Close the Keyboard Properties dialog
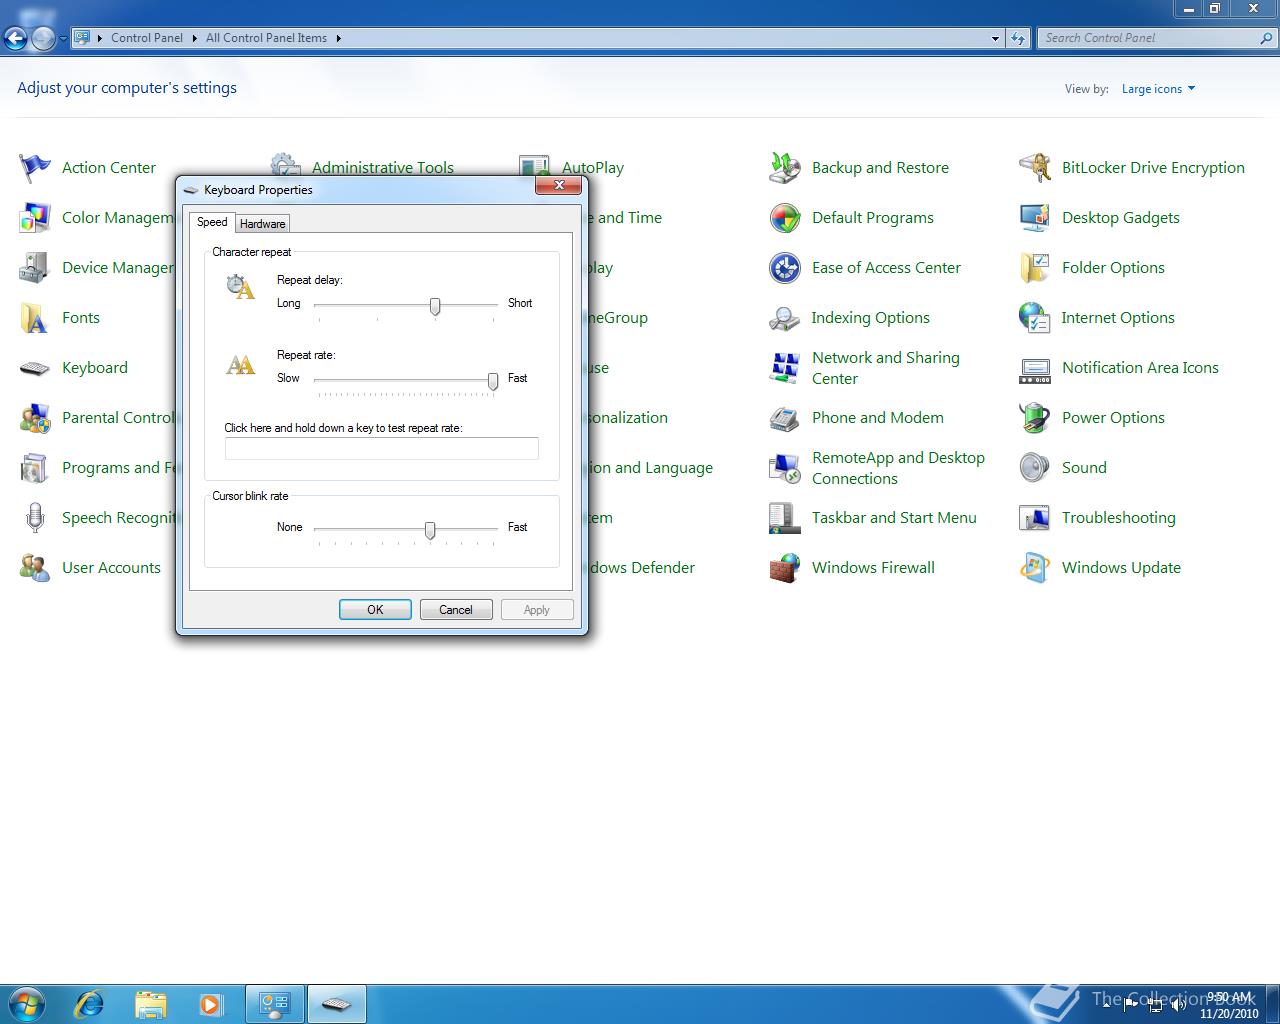The image size is (1280, 1024). (x=559, y=185)
